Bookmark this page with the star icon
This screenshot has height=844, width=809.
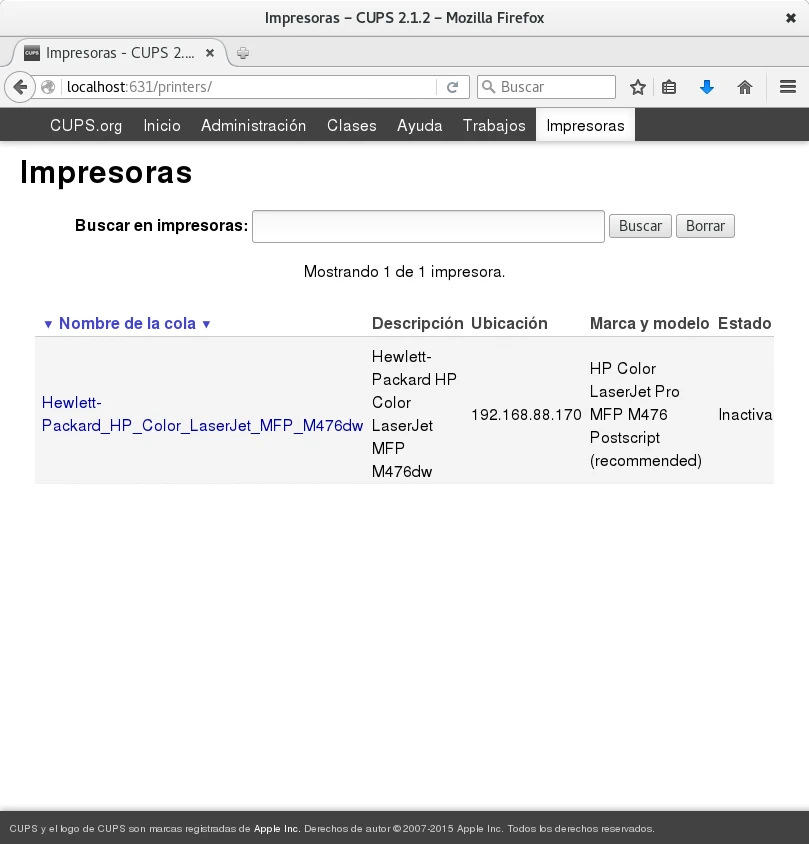coord(638,87)
